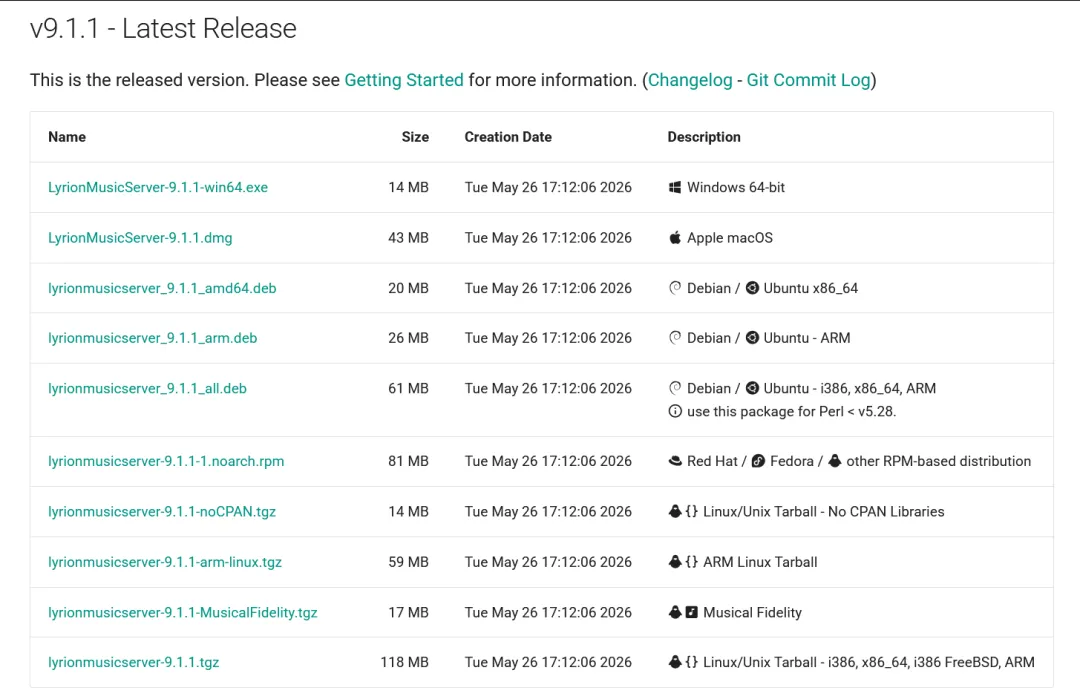The image size is (1080, 699).
Task: Download LyrionMusicServer-9.1.1.dmg
Action: (x=140, y=238)
